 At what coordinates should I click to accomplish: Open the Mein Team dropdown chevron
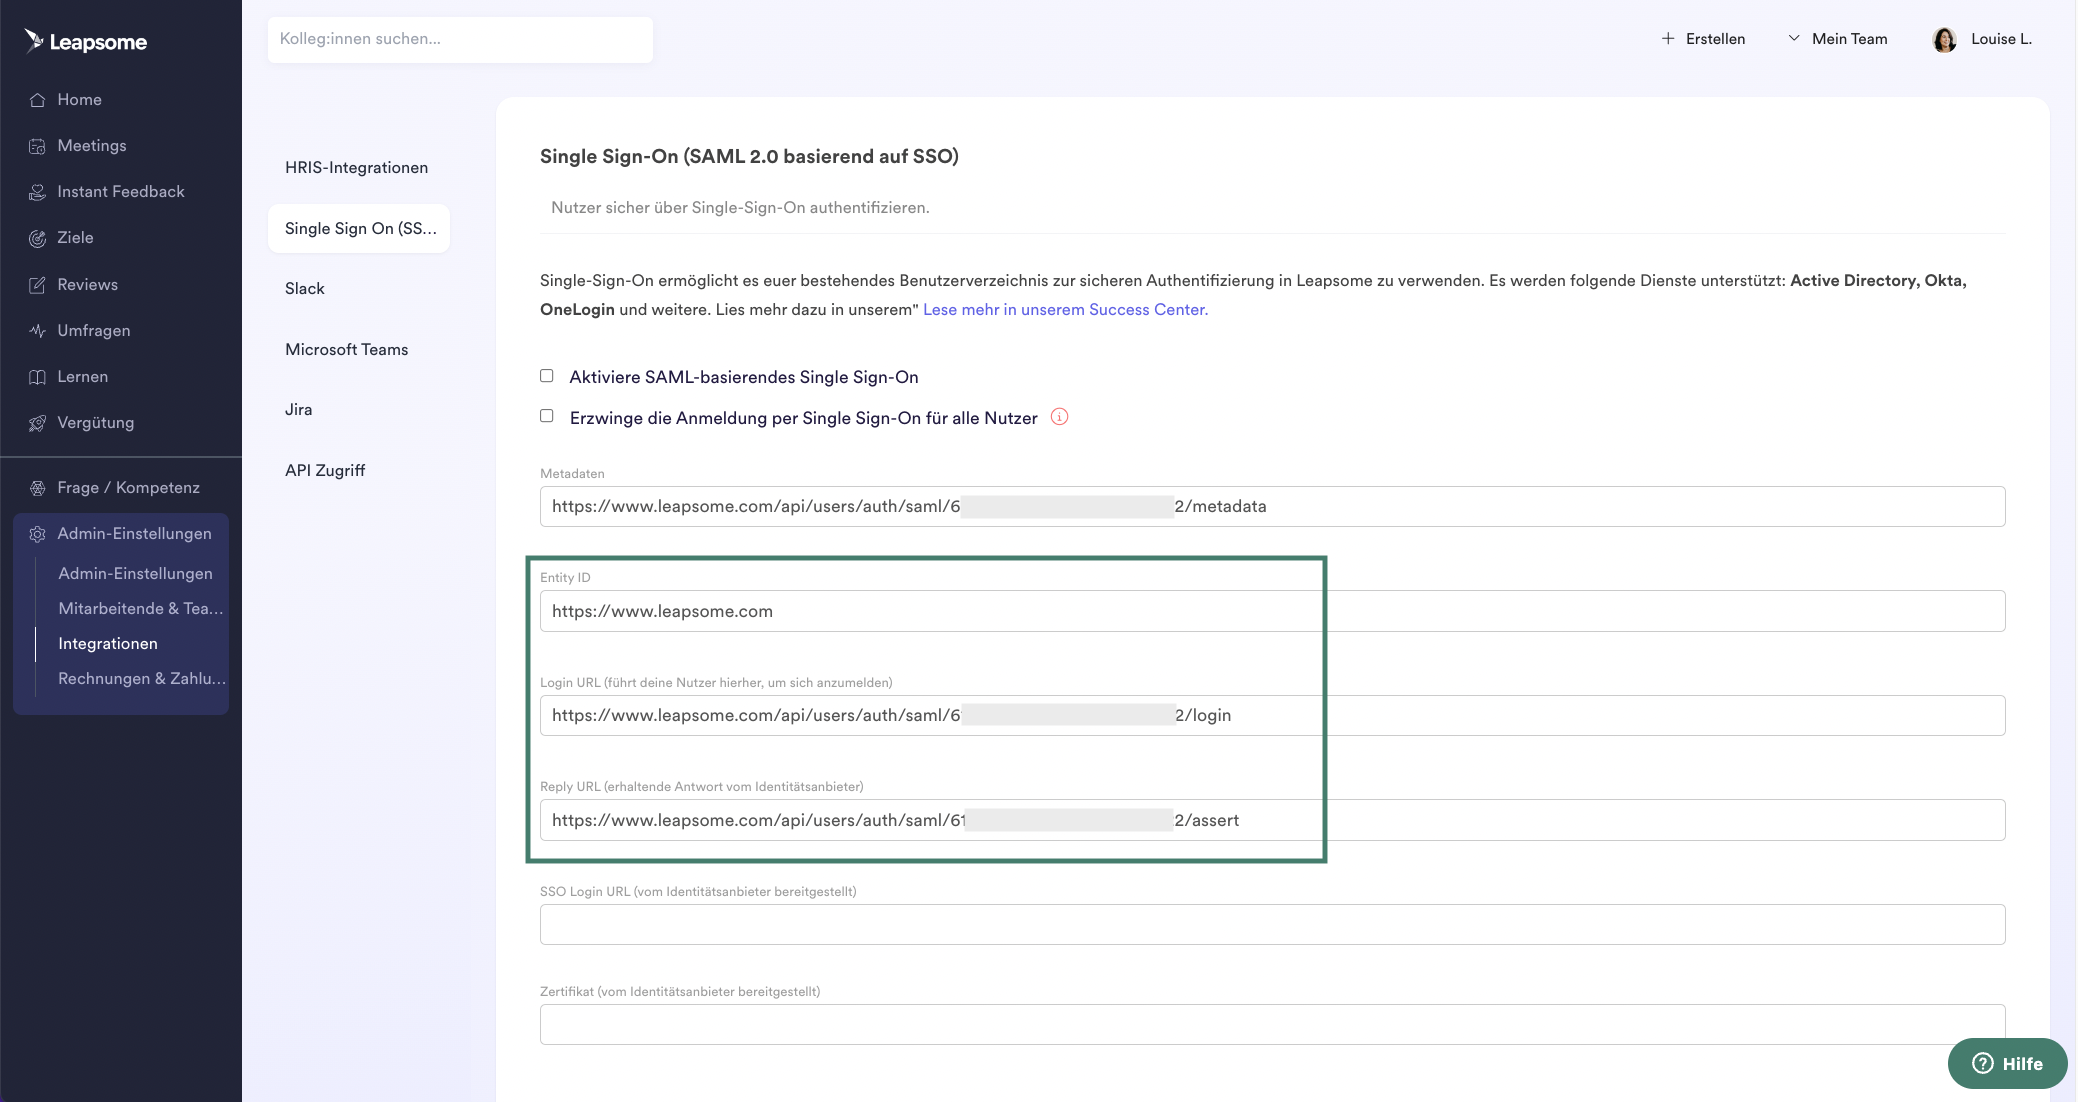[1794, 39]
